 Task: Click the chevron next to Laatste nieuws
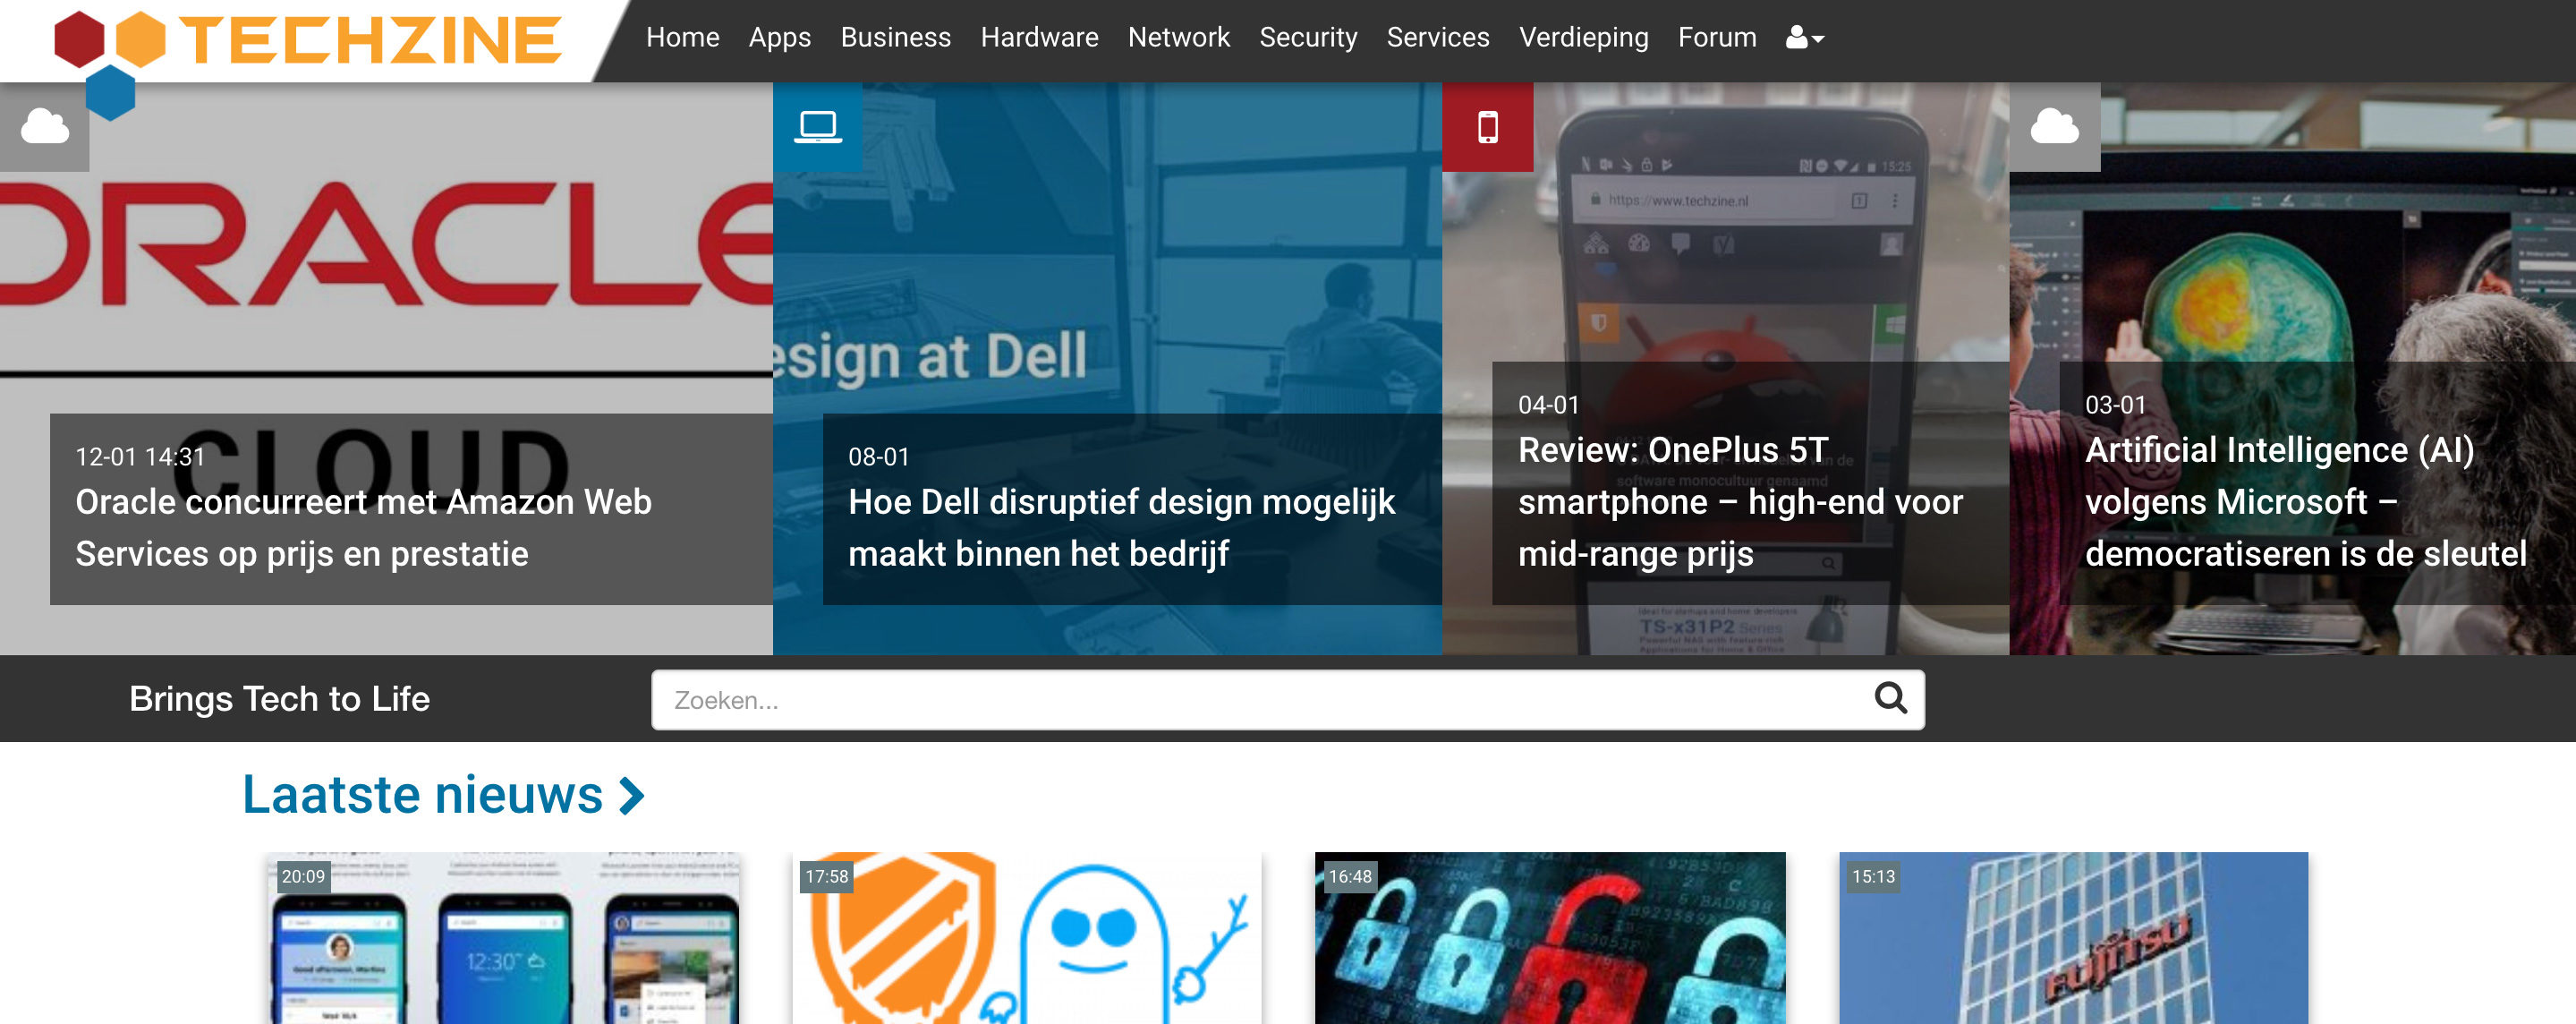[x=632, y=796]
